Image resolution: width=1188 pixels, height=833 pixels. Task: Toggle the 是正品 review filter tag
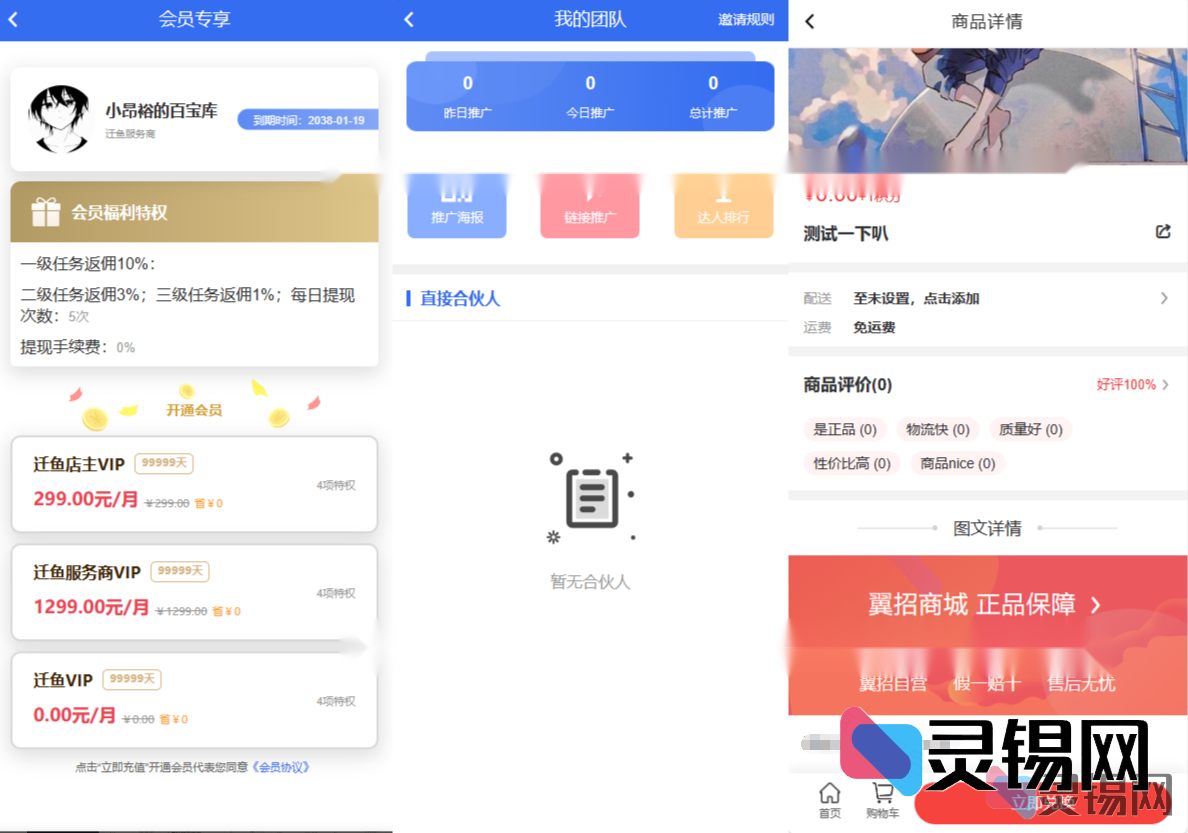(x=844, y=429)
